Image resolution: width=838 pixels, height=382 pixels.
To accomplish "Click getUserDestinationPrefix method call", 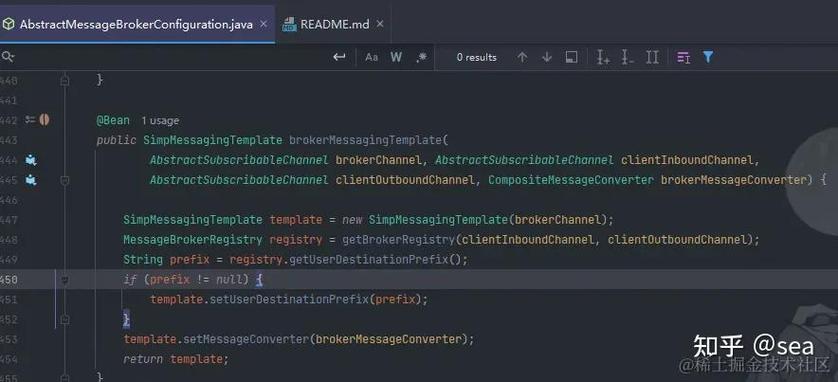I will (x=368, y=260).
